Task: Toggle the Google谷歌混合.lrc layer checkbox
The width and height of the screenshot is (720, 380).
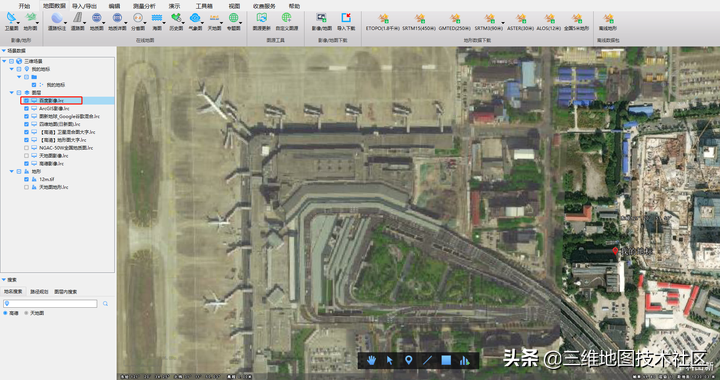Action: [x=26, y=117]
